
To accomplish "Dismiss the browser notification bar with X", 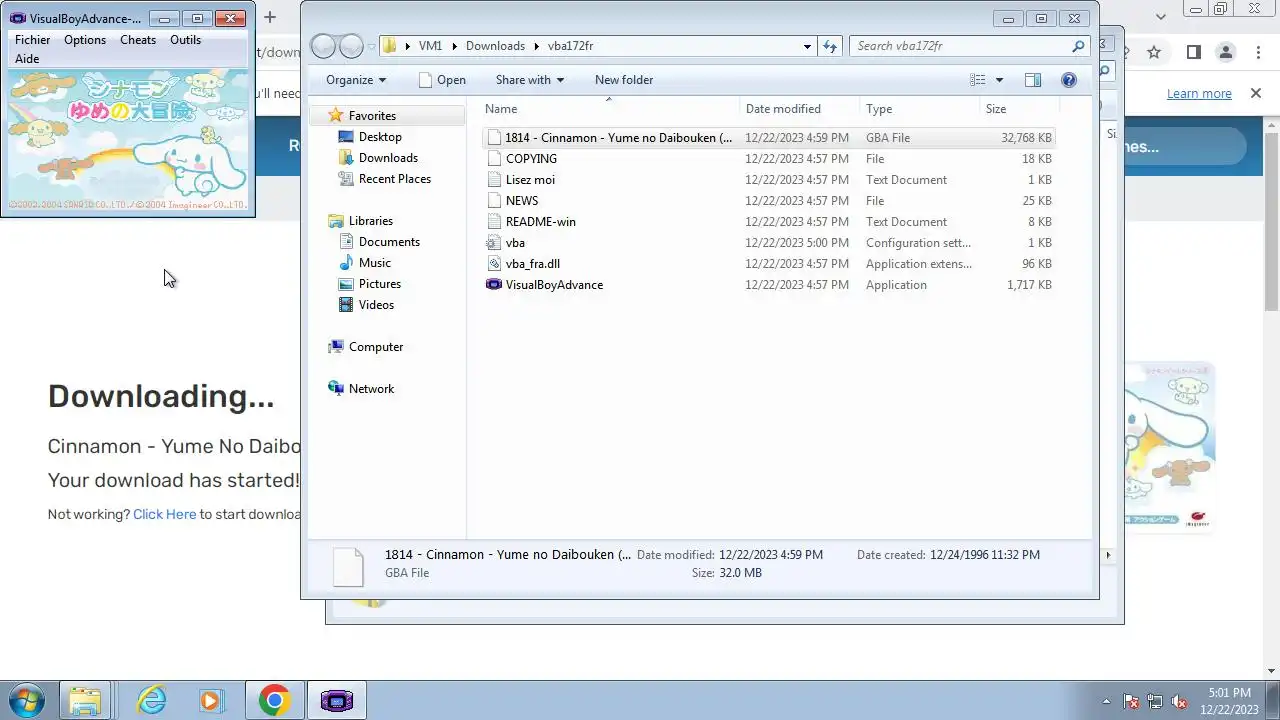I will (x=1255, y=93).
